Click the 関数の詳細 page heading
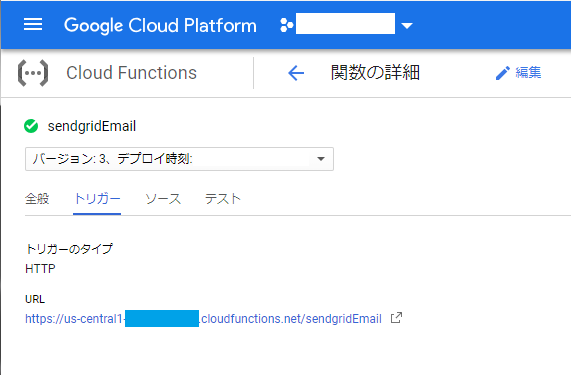The image size is (571, 375). tap(375, 72)
